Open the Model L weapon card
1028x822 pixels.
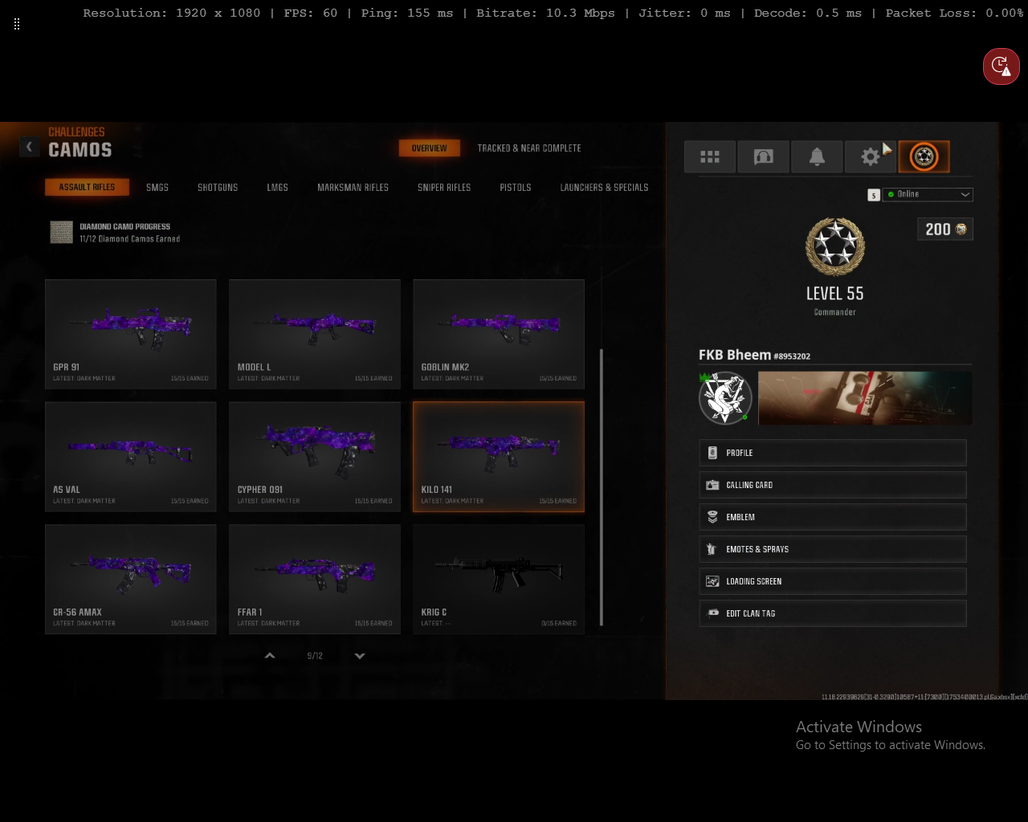tap(315, 334)
